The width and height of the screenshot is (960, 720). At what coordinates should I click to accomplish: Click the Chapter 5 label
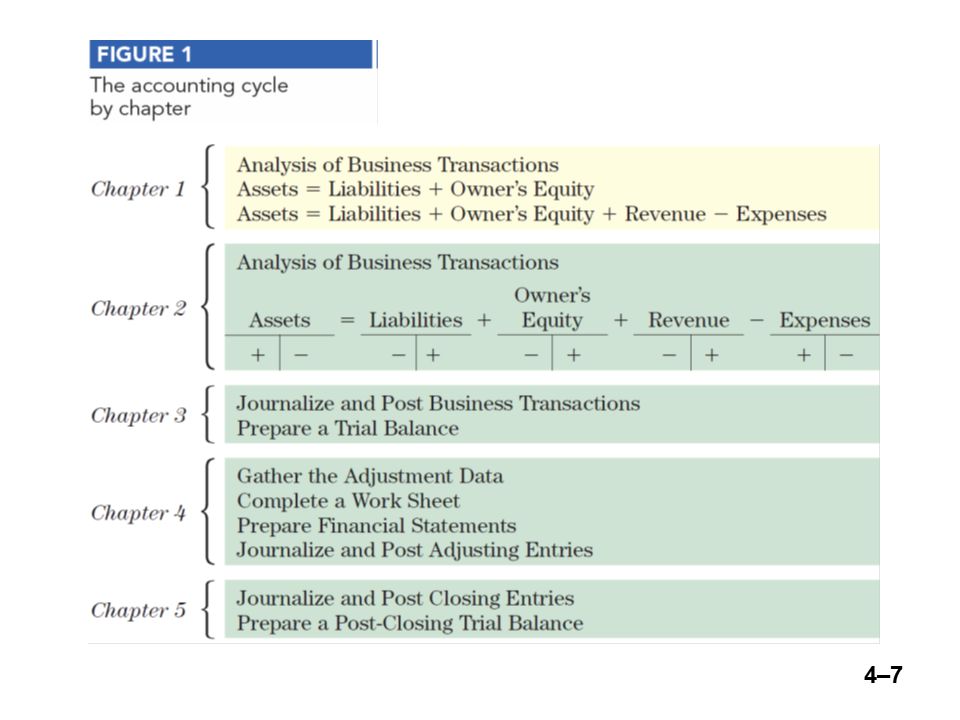coord(138,610)
